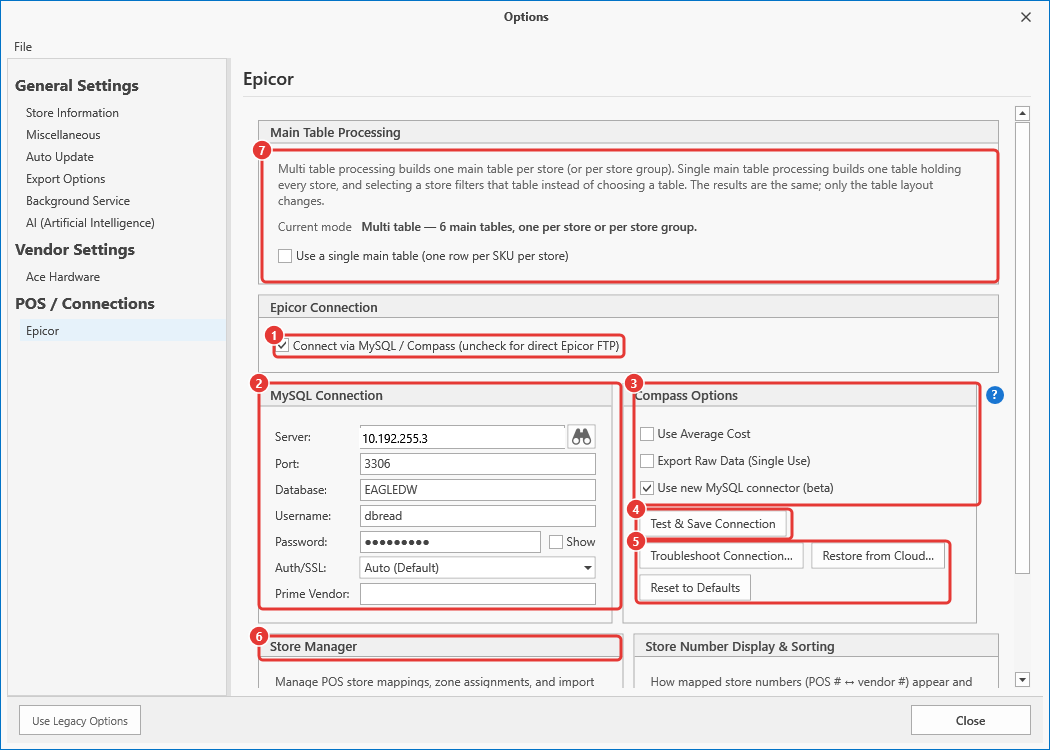Click the Port field showing 3306
The image size is (1050, 750).
(x=477, y=464)
